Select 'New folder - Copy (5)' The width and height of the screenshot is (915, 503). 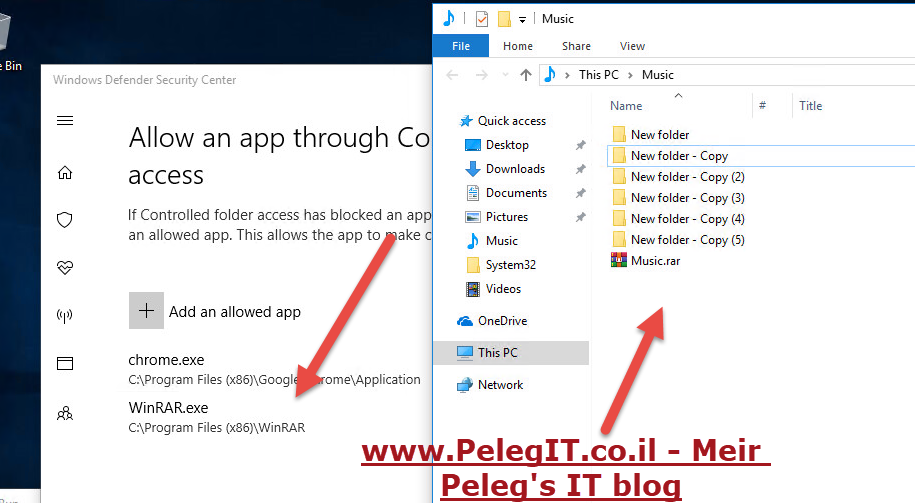coord(687,240)
